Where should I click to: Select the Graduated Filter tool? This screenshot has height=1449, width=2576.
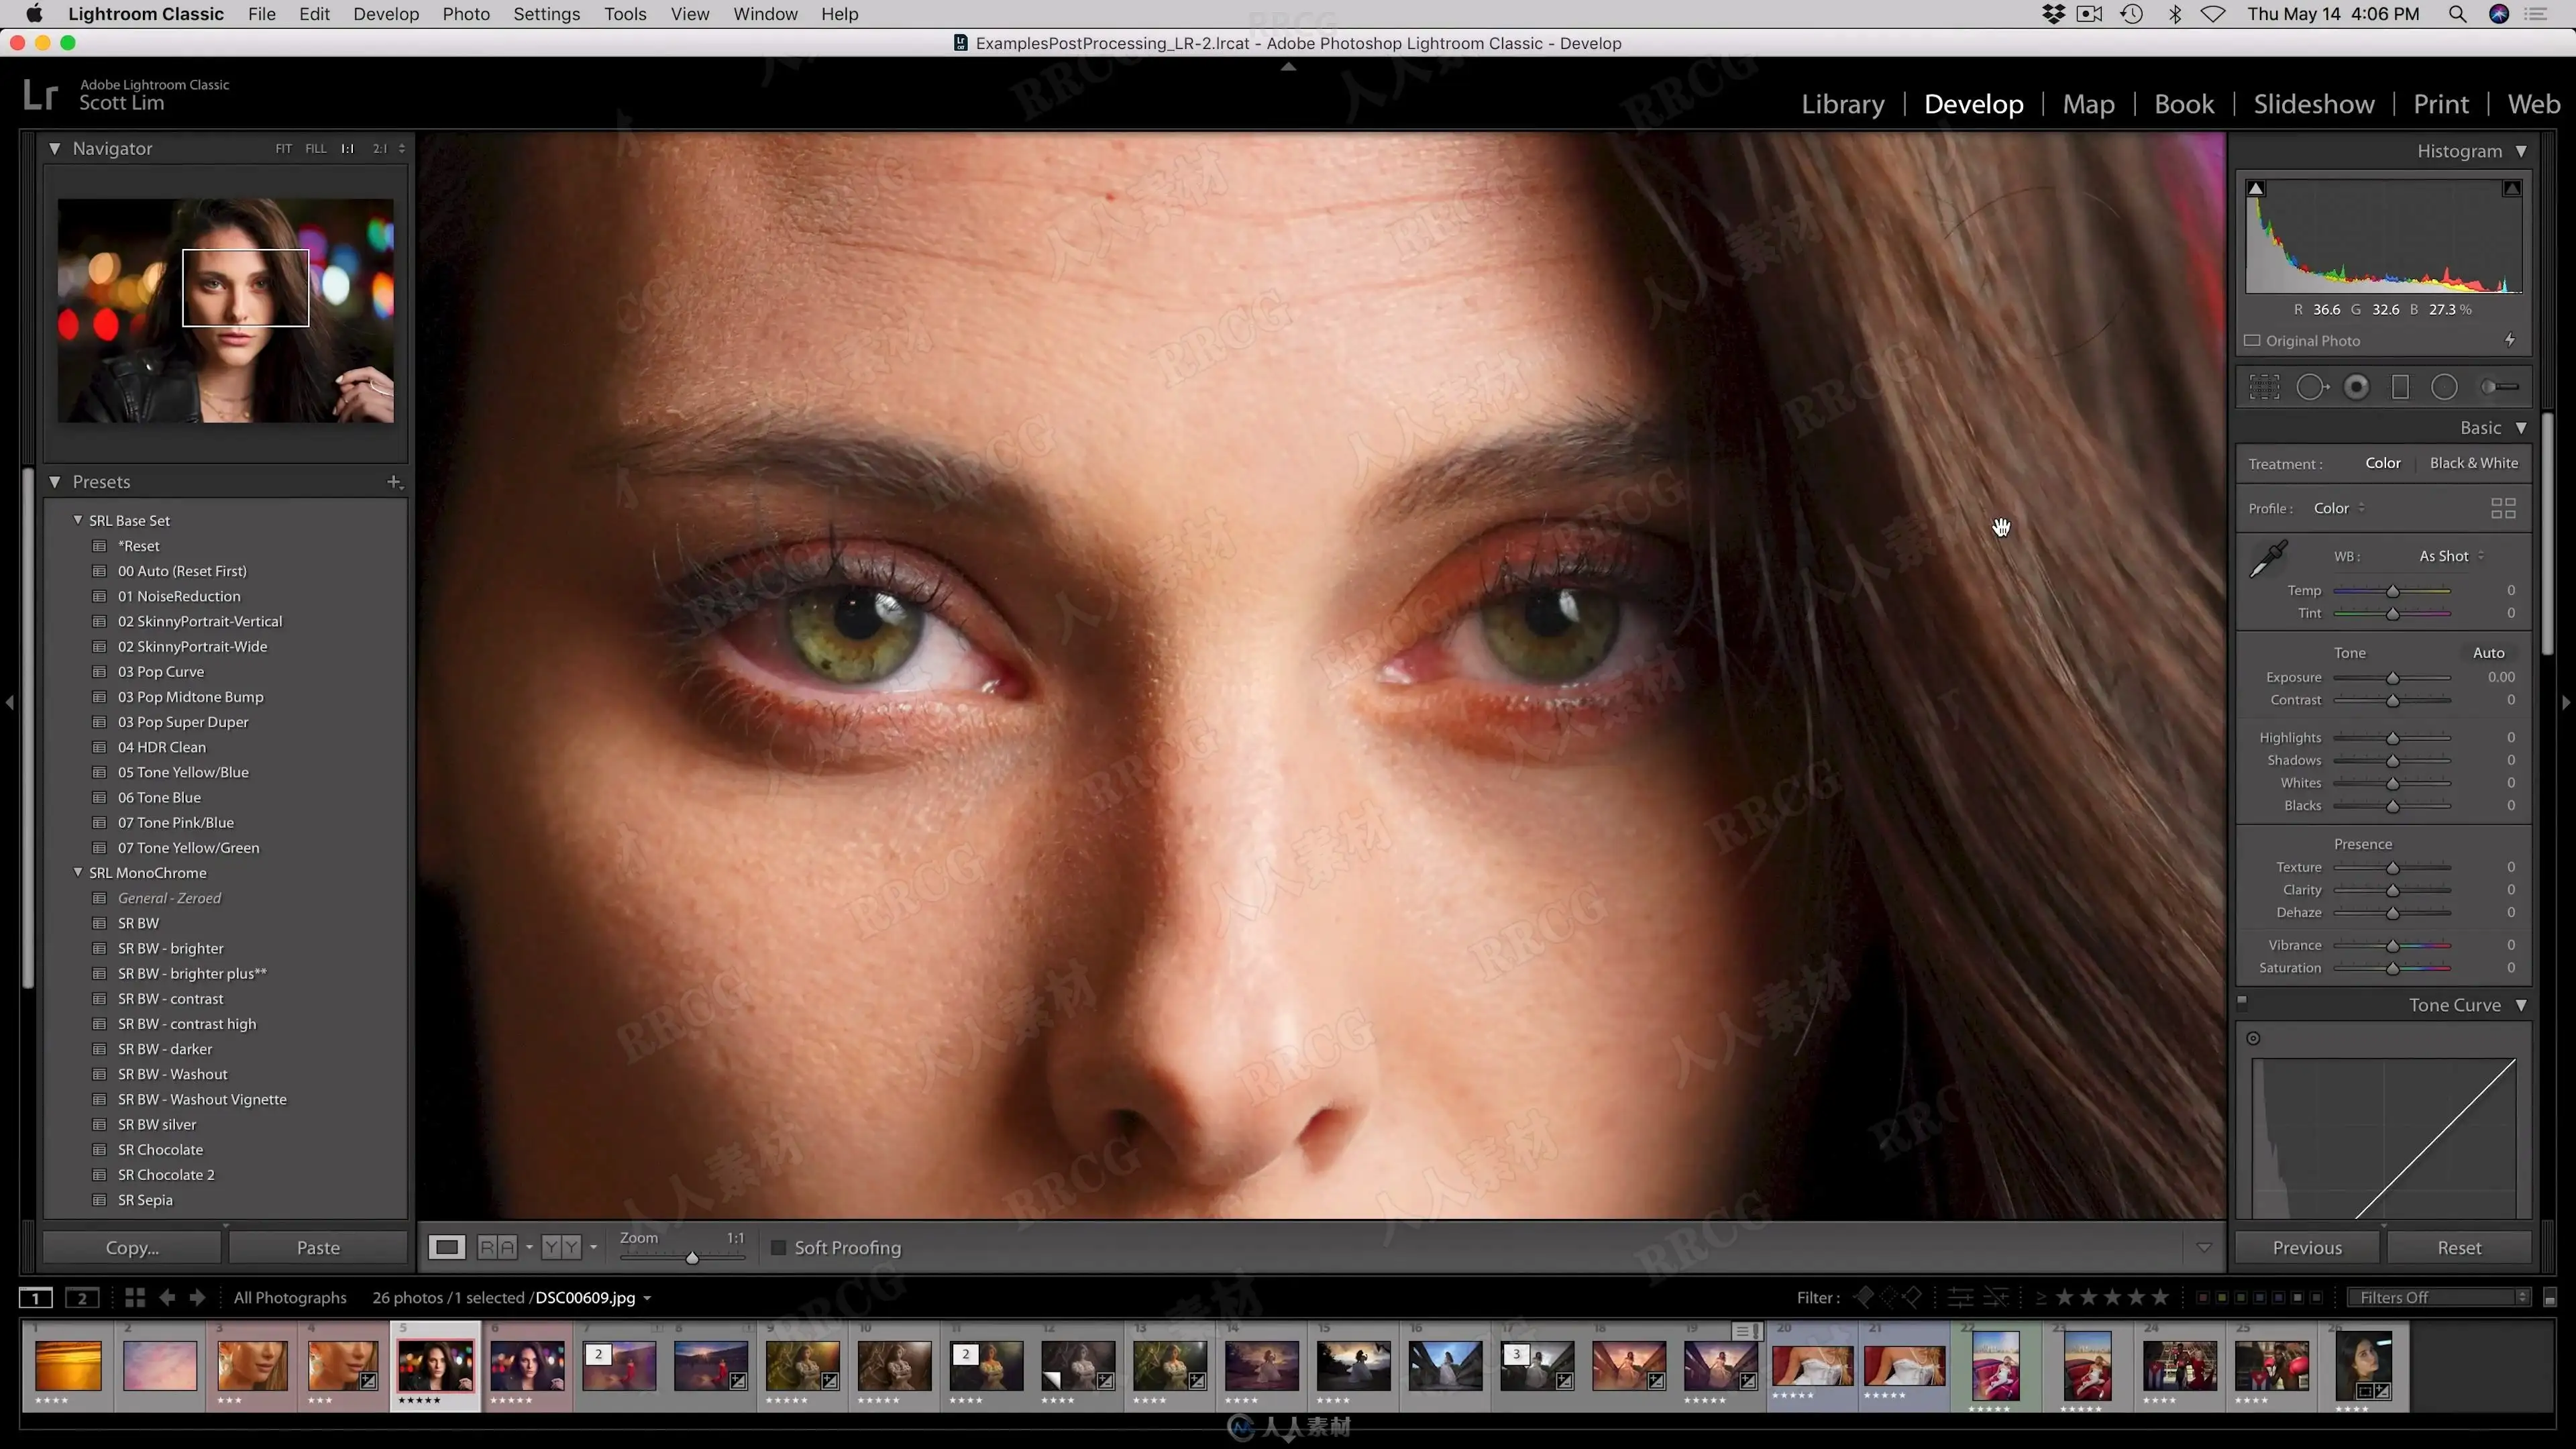pyautogui.click(x=2400, y=387)
